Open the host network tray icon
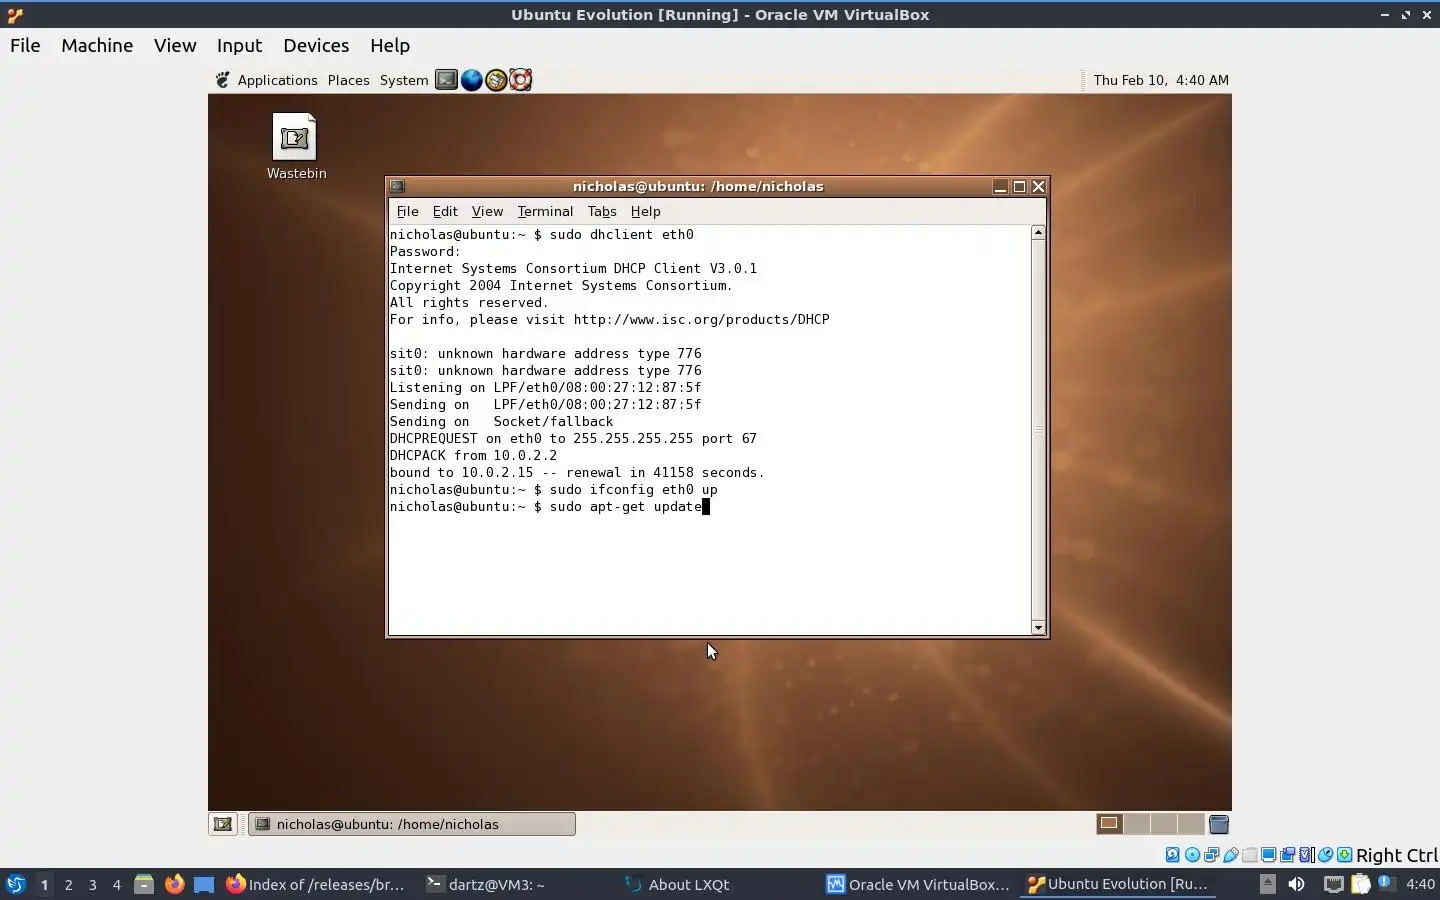Viewport: 1440px width, 900px height. click(x=1334, y=884)
